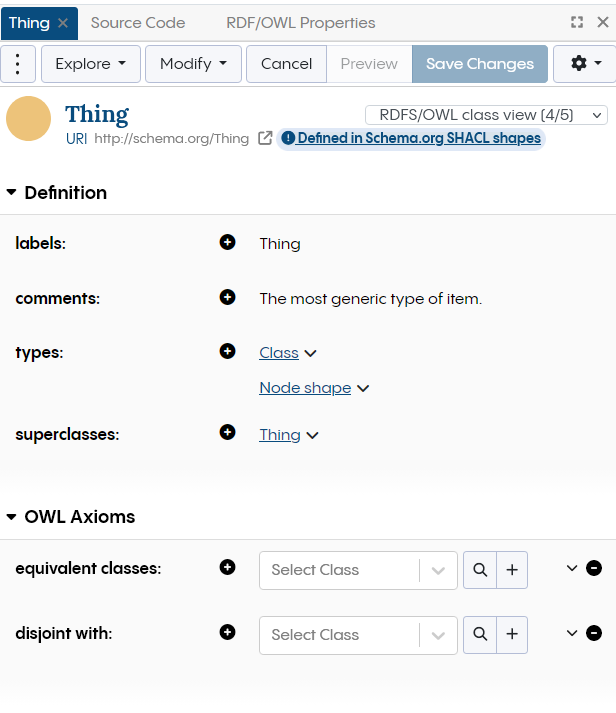Open the gear settings dropdown
616x713 pixels.
coord(586,64)
